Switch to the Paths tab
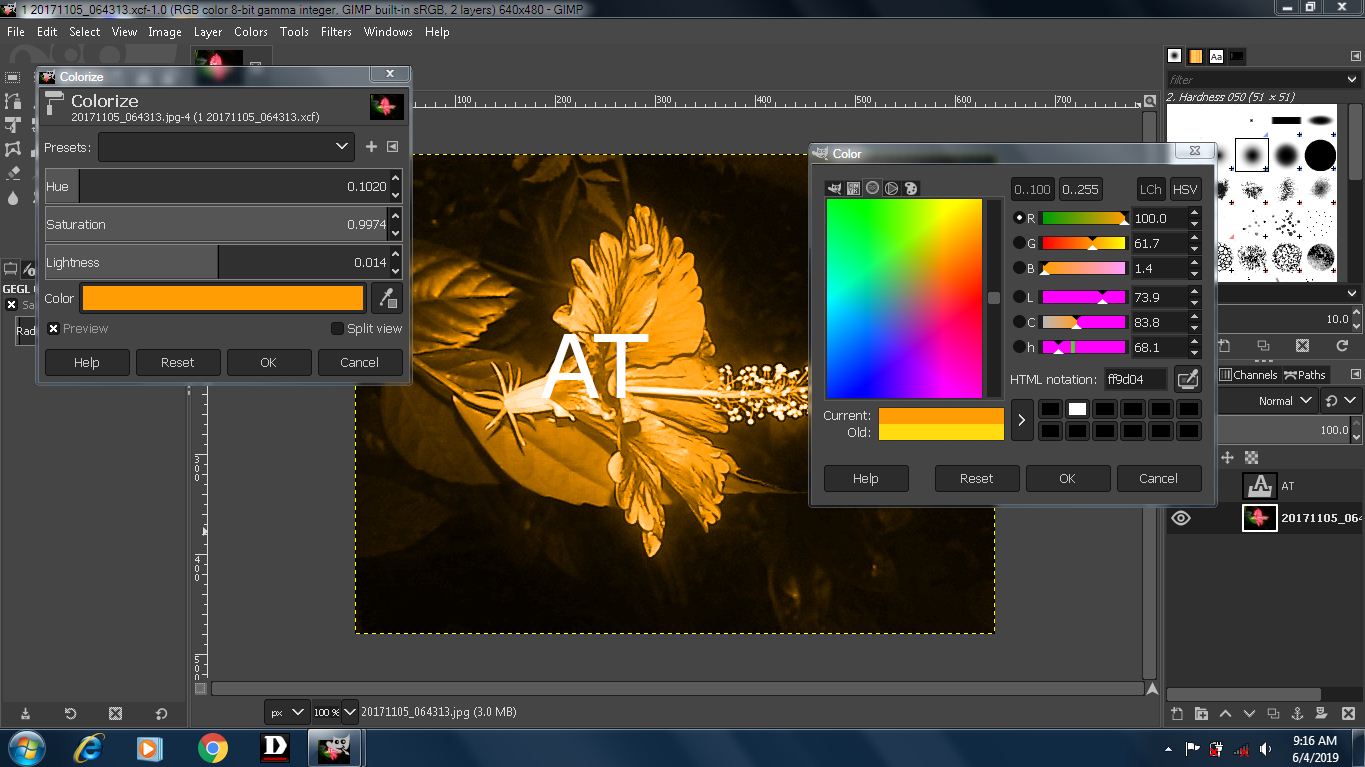 point(1304,375)
